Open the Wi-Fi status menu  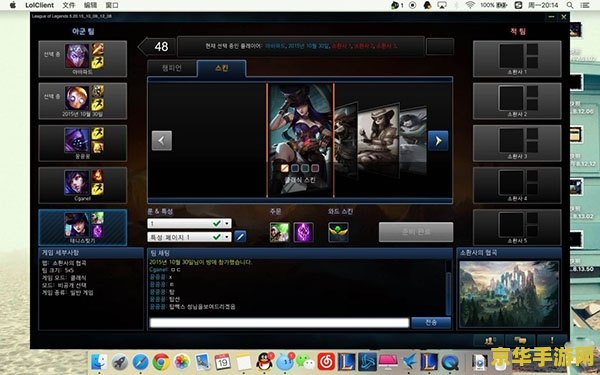[470, 5]
